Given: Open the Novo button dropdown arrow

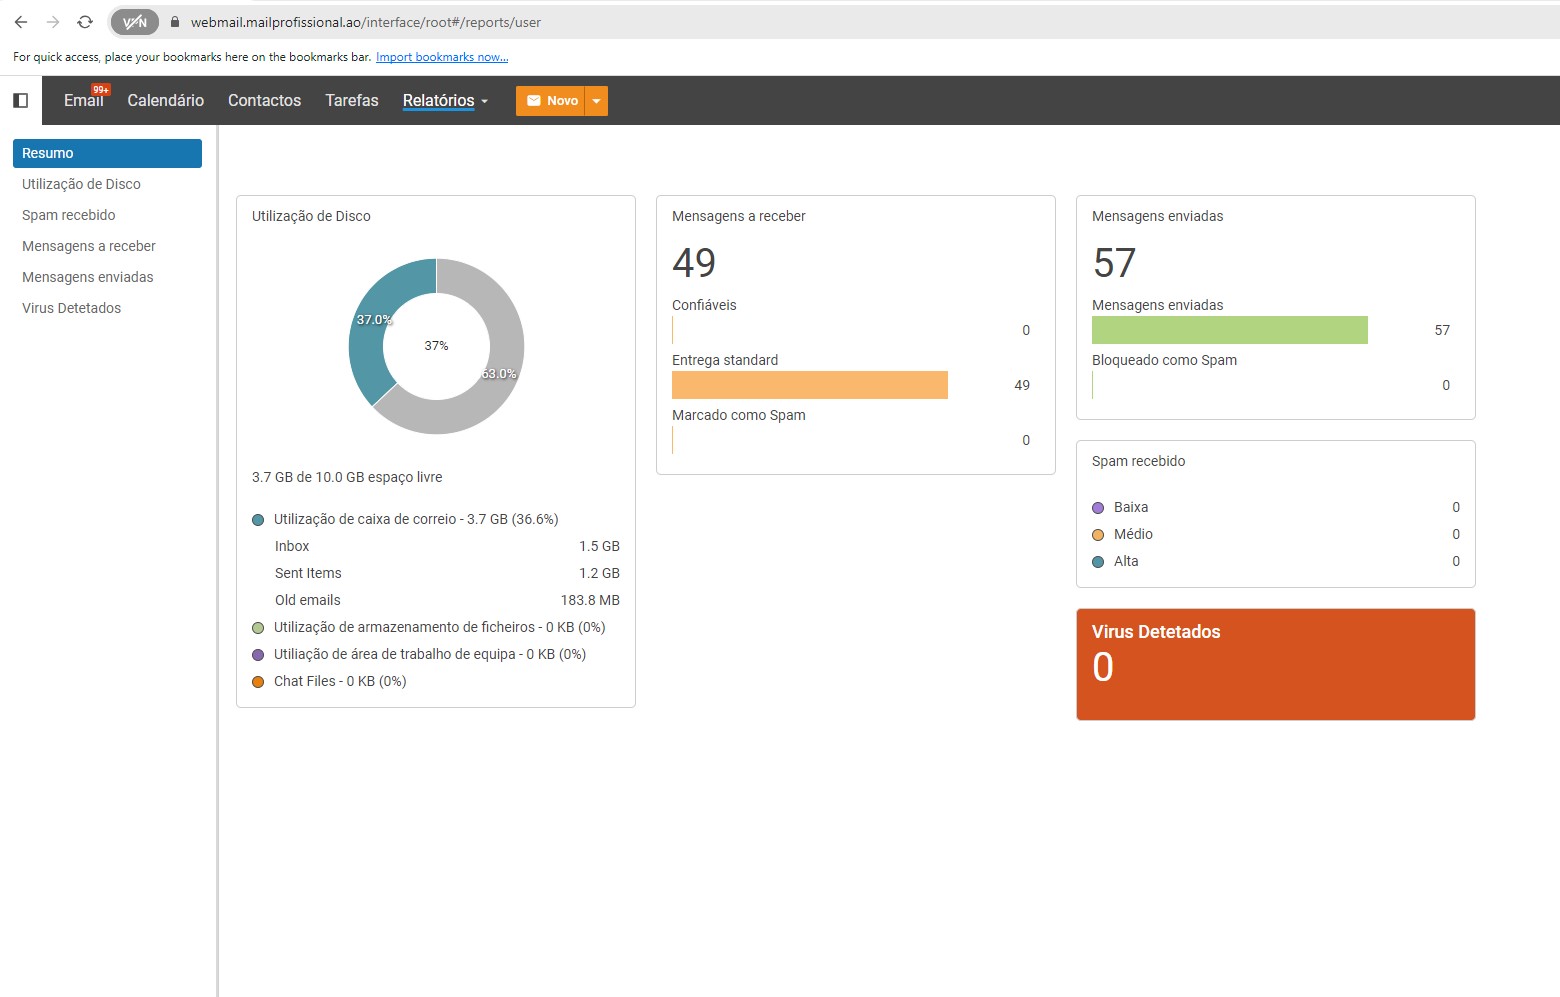Looking at the screenshot, I should tap(596, 101).
